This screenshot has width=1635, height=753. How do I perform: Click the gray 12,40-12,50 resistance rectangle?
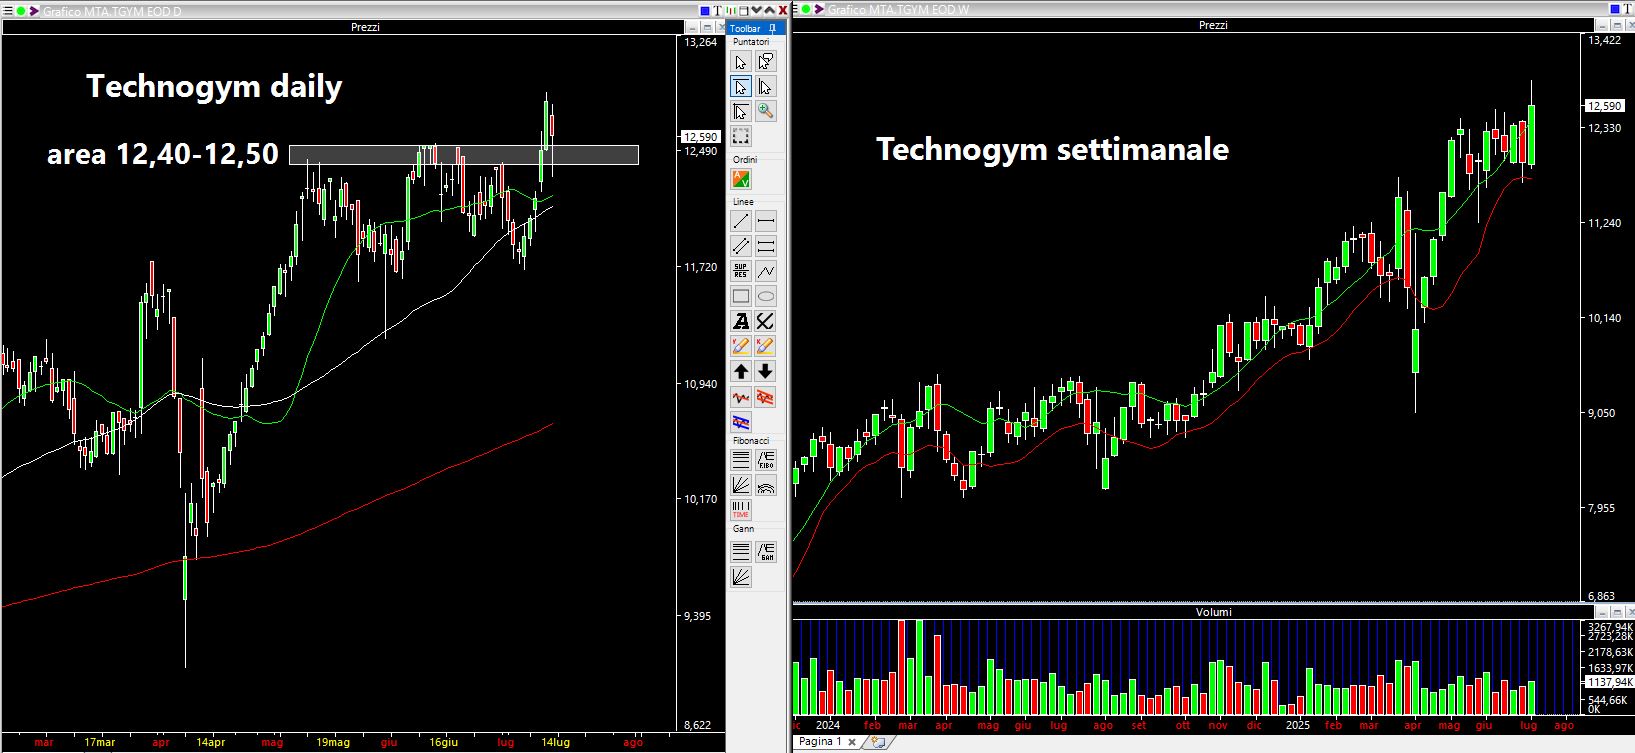coord(464,155)
